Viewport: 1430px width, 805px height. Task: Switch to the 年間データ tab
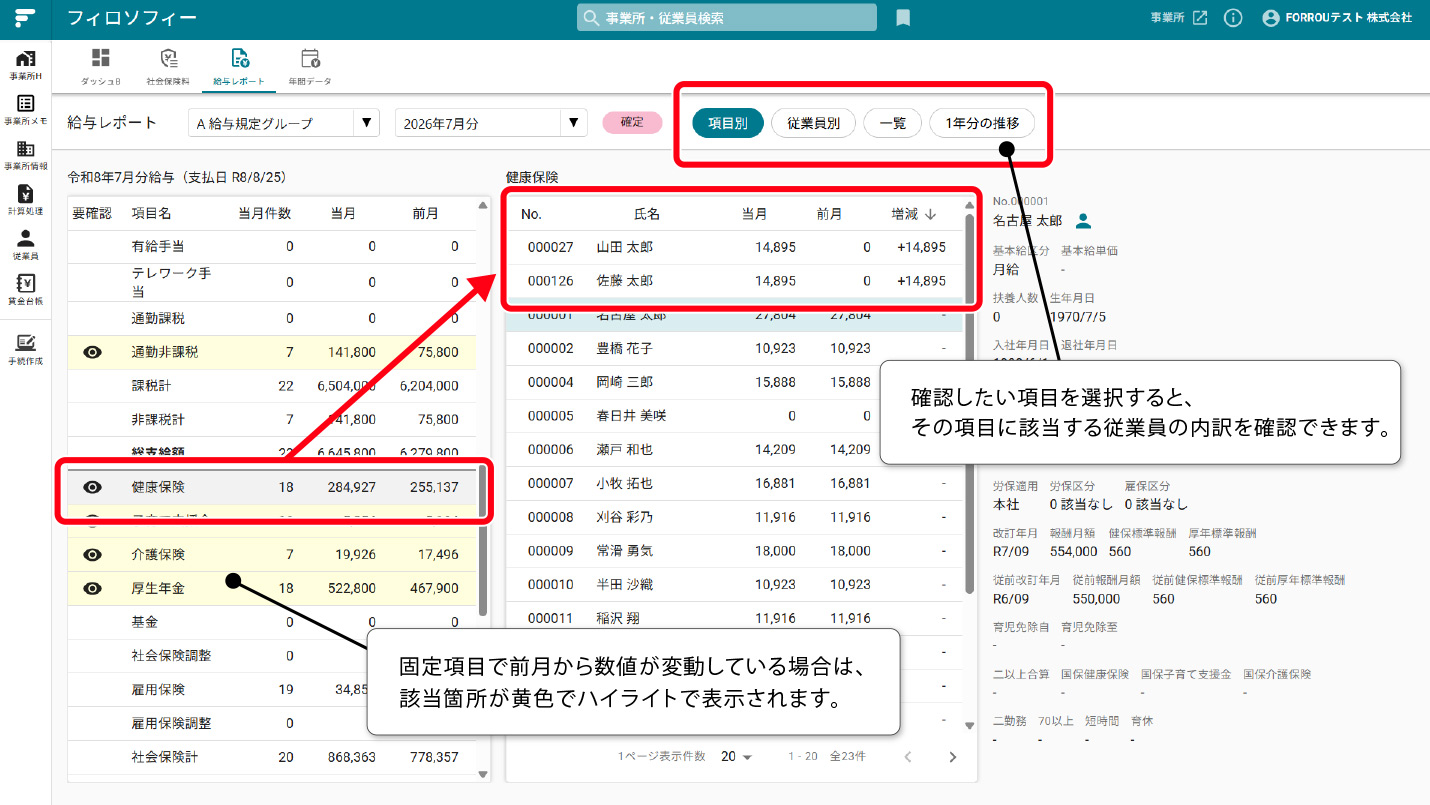[x=310, y=66]
